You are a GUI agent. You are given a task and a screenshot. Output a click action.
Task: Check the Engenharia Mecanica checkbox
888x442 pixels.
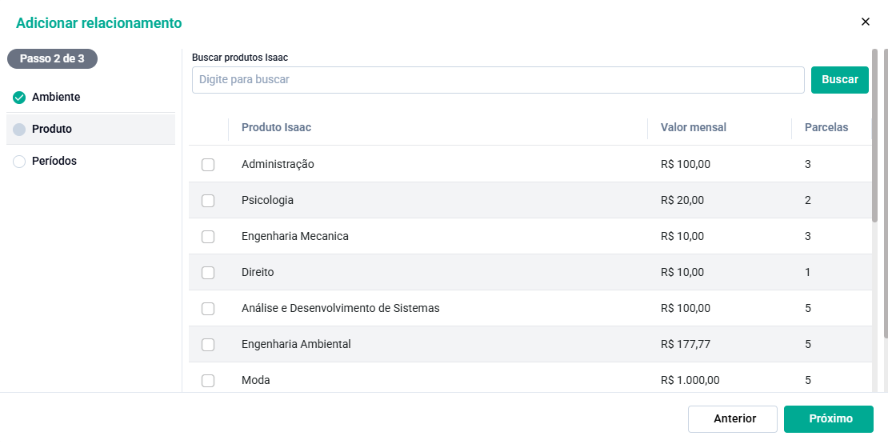click(x=208, y=236)
